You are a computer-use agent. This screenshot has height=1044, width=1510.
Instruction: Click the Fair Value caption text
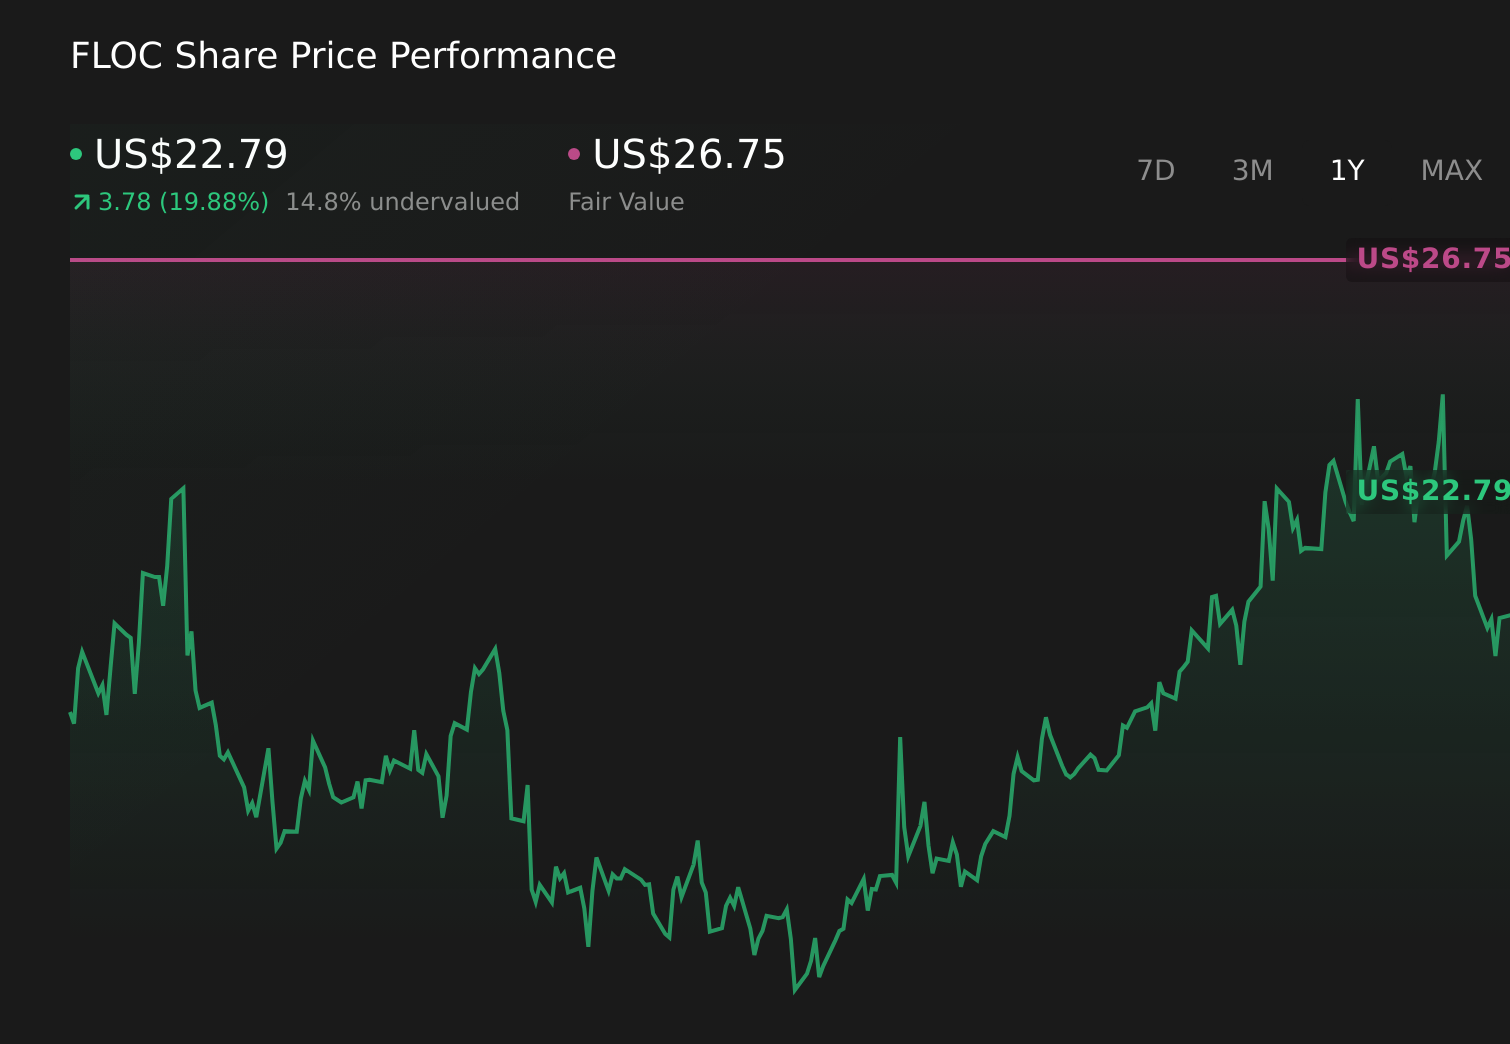(626, 201)
